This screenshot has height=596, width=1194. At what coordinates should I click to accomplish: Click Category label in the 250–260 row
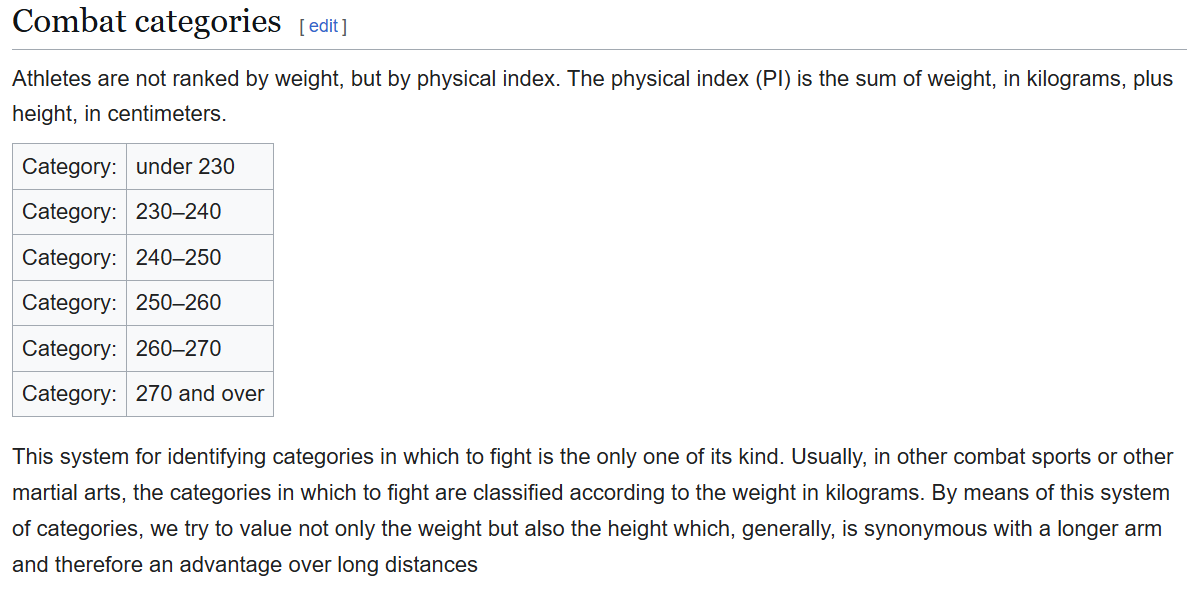(x=69, y=303)
